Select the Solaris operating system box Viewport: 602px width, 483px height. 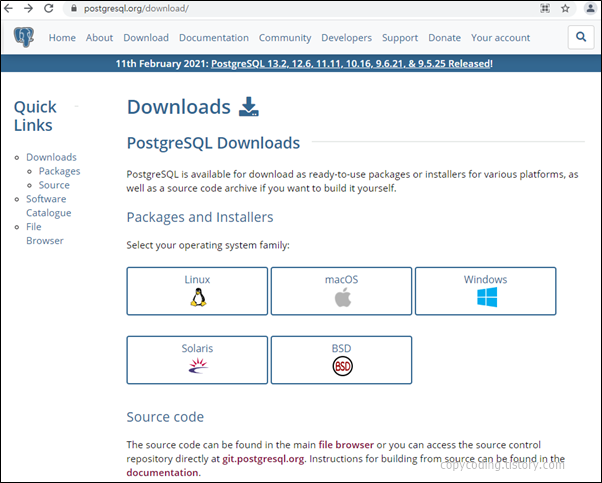(x=197, y=360)
